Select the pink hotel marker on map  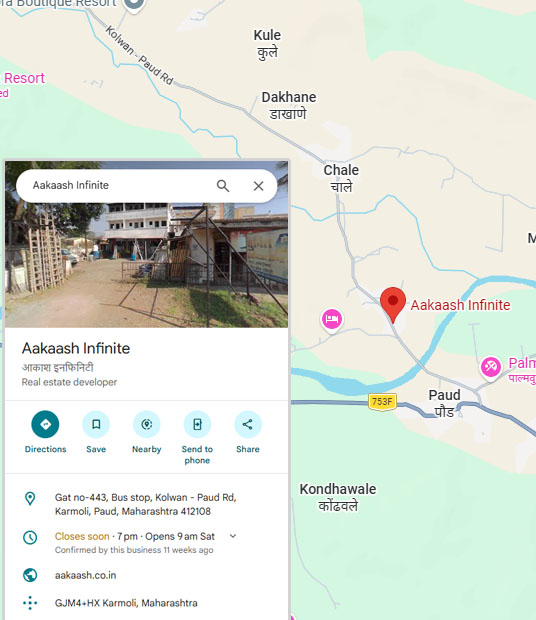point(332,320)
